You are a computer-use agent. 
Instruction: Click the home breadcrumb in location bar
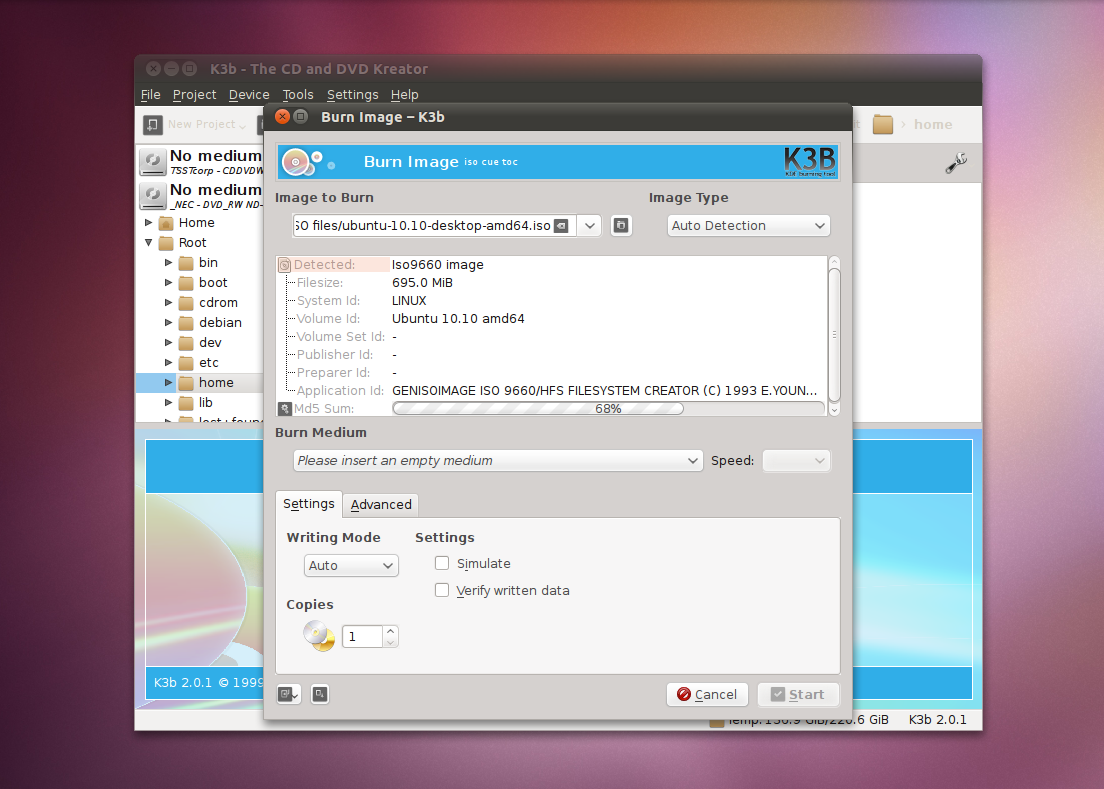(x=933, y=125)
